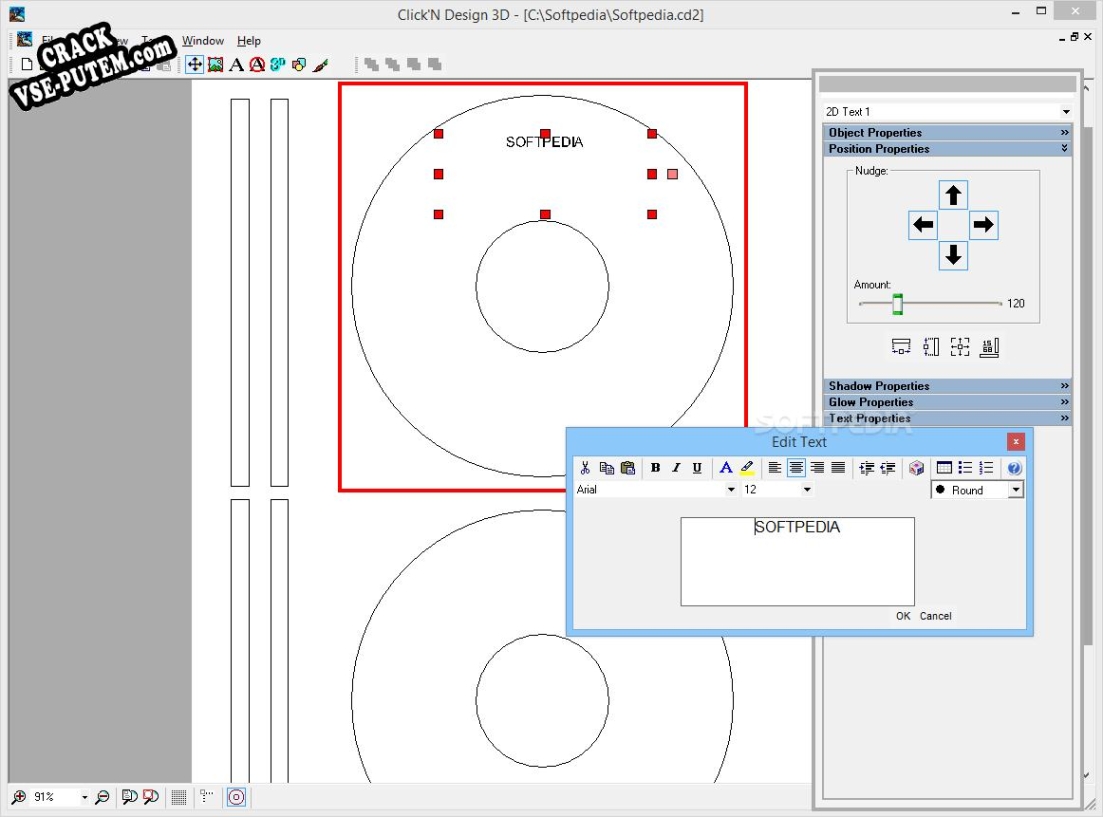1103x817 pixels.
Task: Select the move/pan tool in the toolbar
Action: [194, 65]
